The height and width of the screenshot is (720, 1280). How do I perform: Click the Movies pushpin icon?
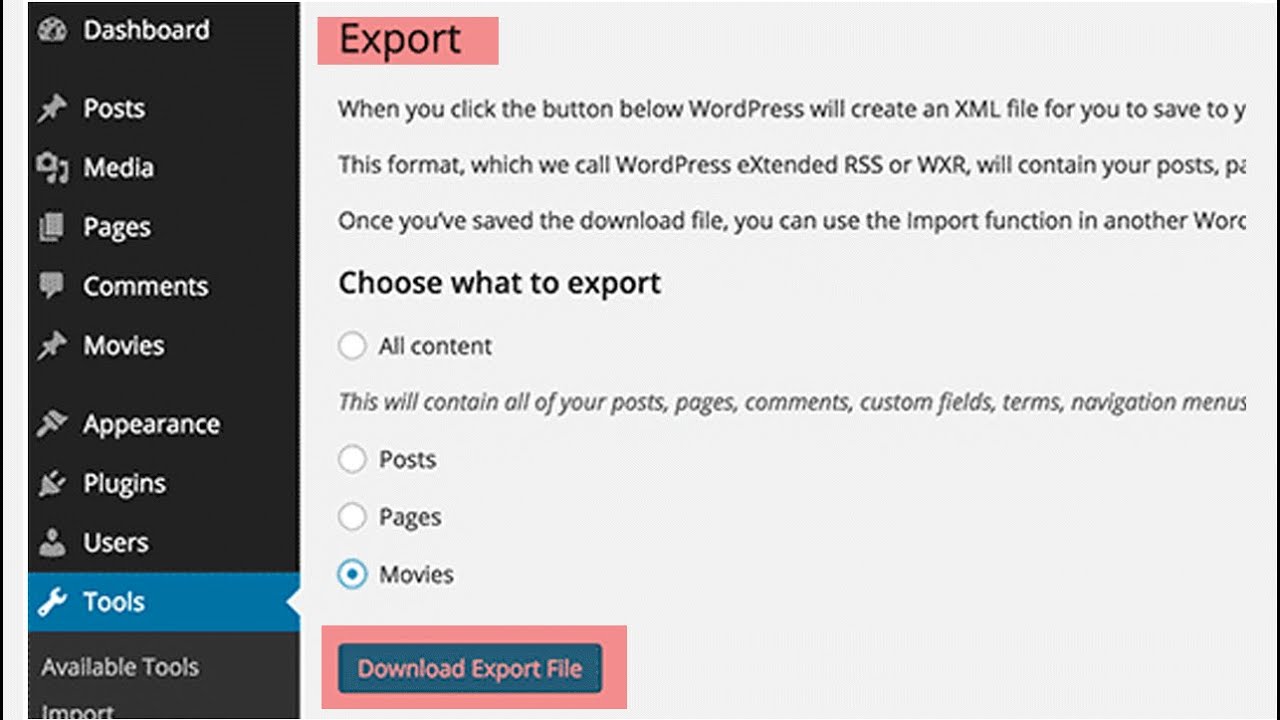tap(52, 345)
